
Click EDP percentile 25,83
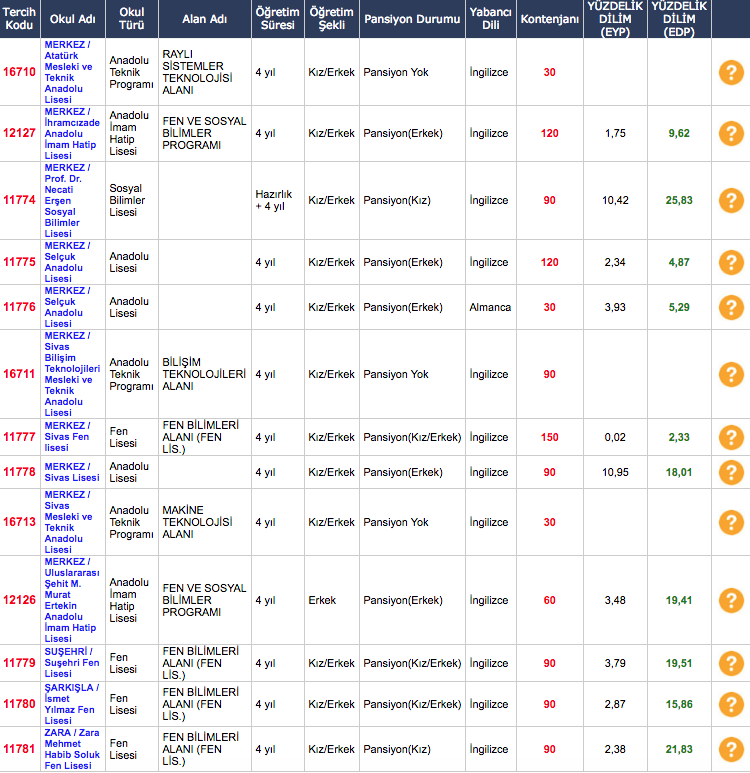click(x=679, y=200)
